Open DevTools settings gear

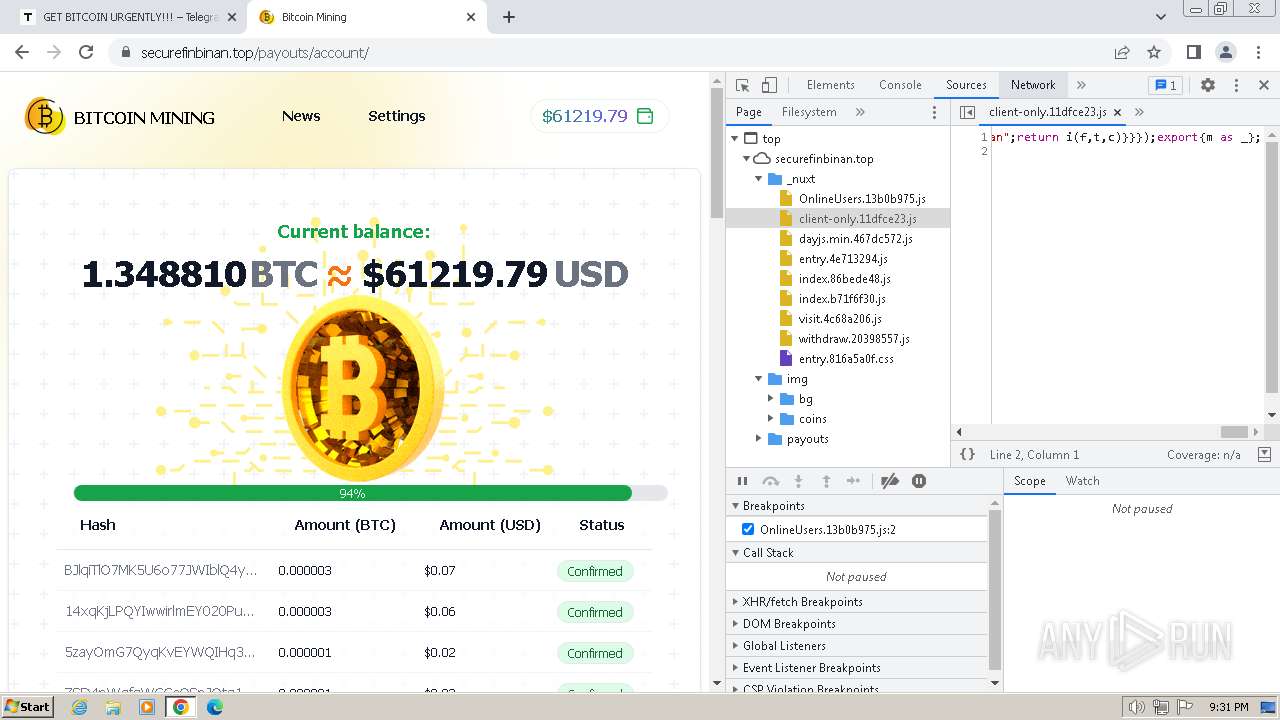[1208, 85]
